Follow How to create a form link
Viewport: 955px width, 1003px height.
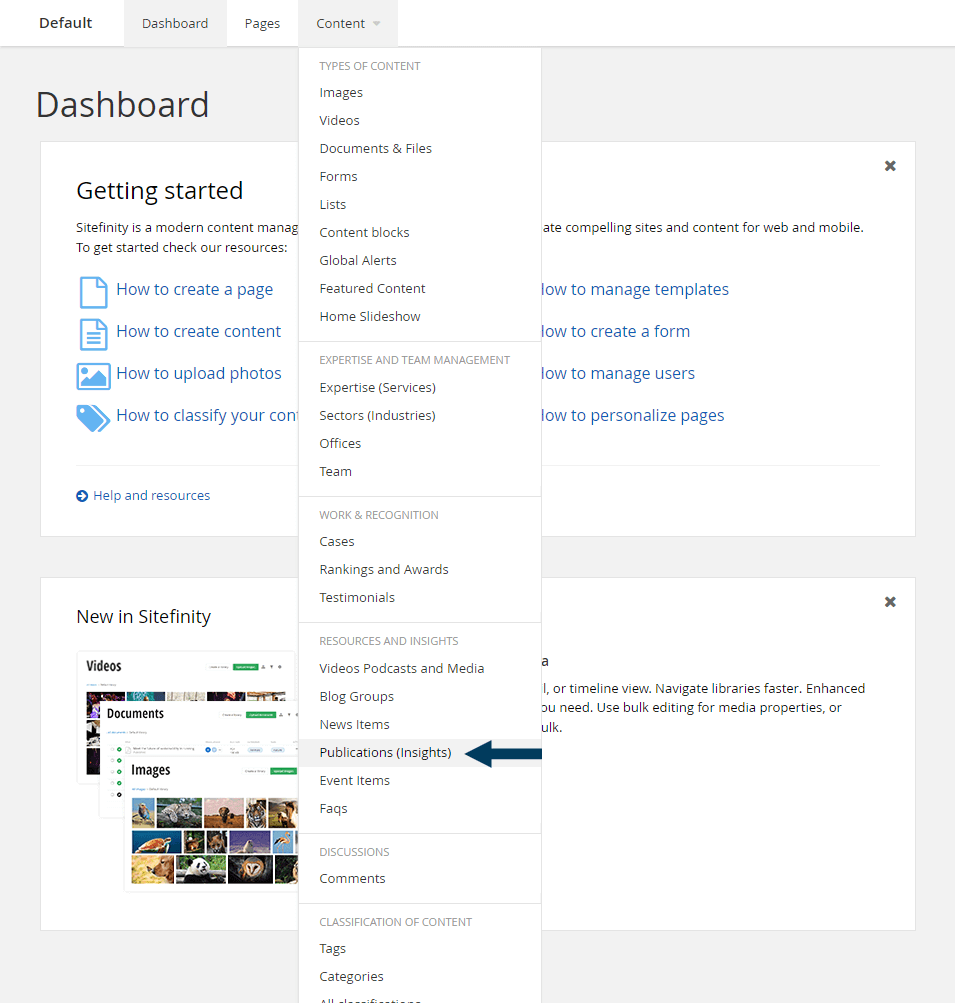pos(615,331)
